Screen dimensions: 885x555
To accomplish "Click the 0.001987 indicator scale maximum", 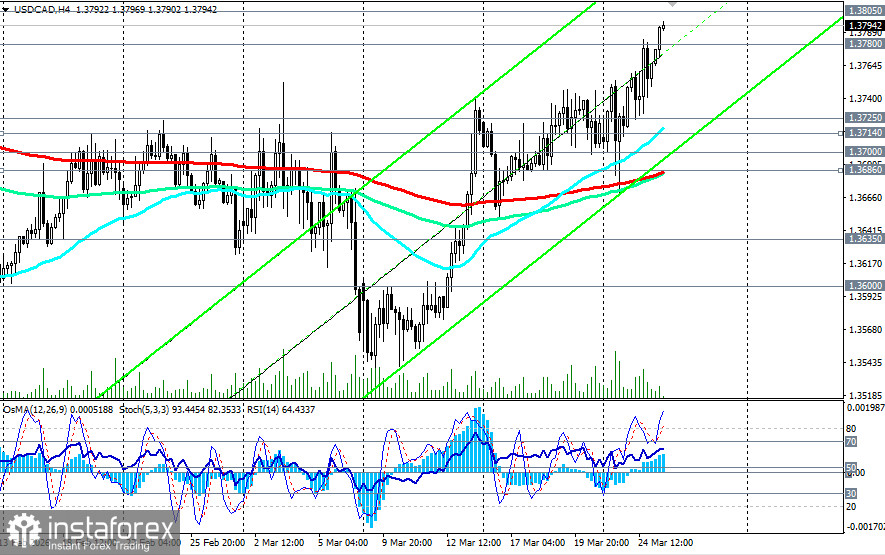I will coord(865,408).
